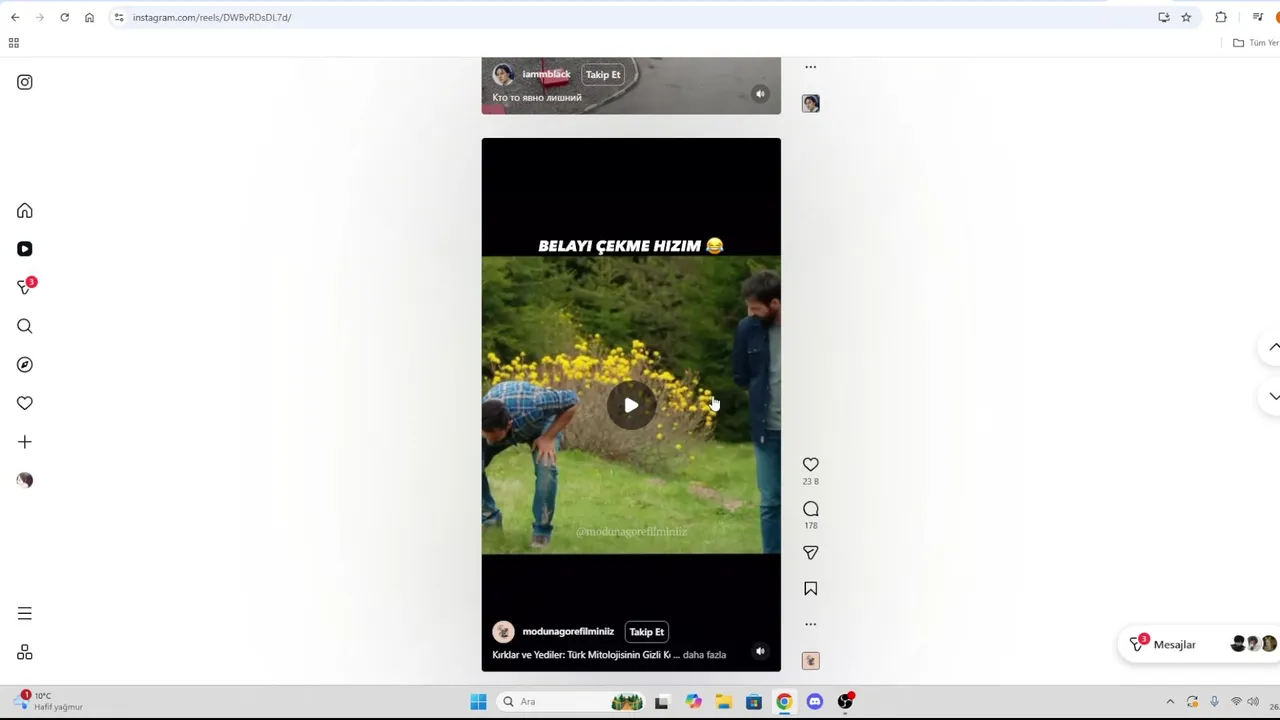Open the Instagram logo home link
The image size is (1280, 720).
click(x=25, y=82)
